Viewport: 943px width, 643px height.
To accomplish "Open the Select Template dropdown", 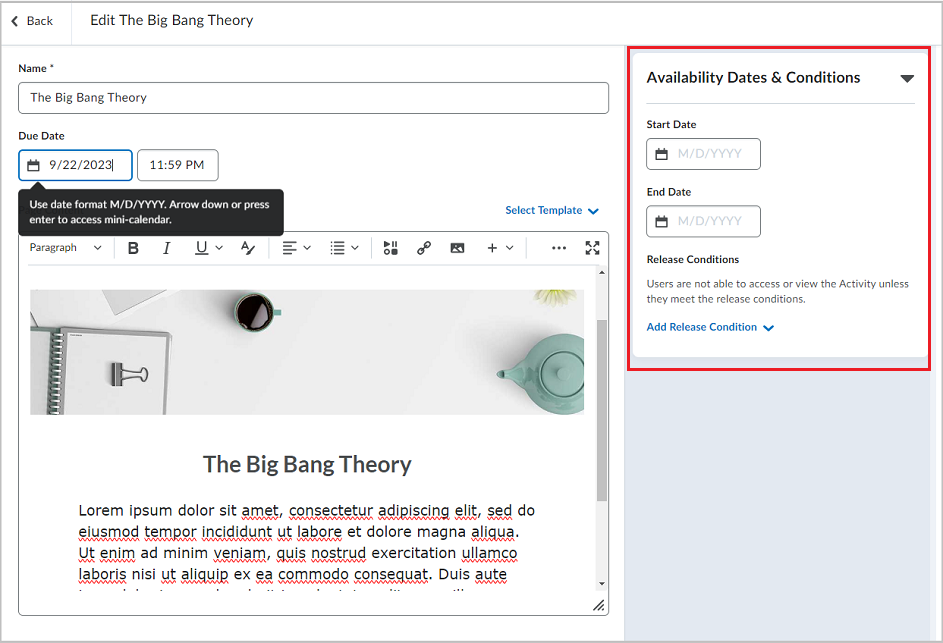I will pos(551,211).
